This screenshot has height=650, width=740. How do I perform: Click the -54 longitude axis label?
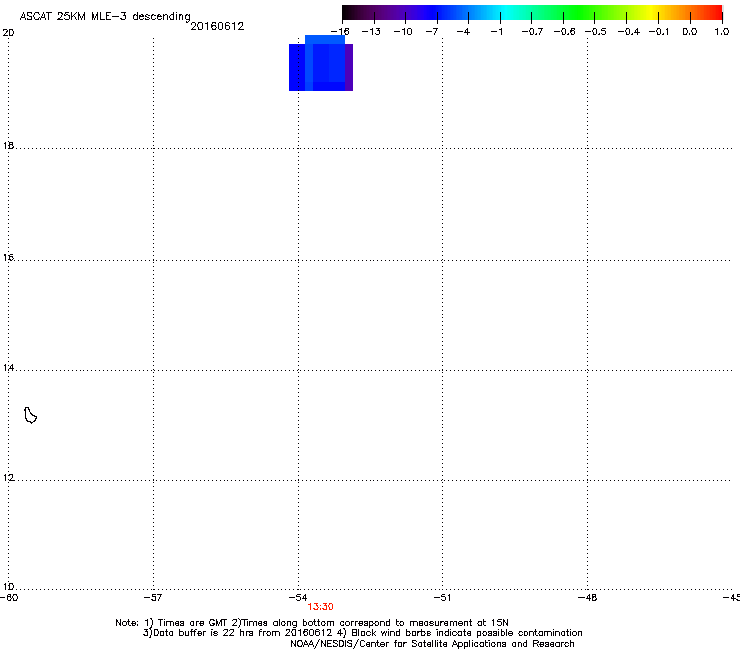[x=298, y=598]
